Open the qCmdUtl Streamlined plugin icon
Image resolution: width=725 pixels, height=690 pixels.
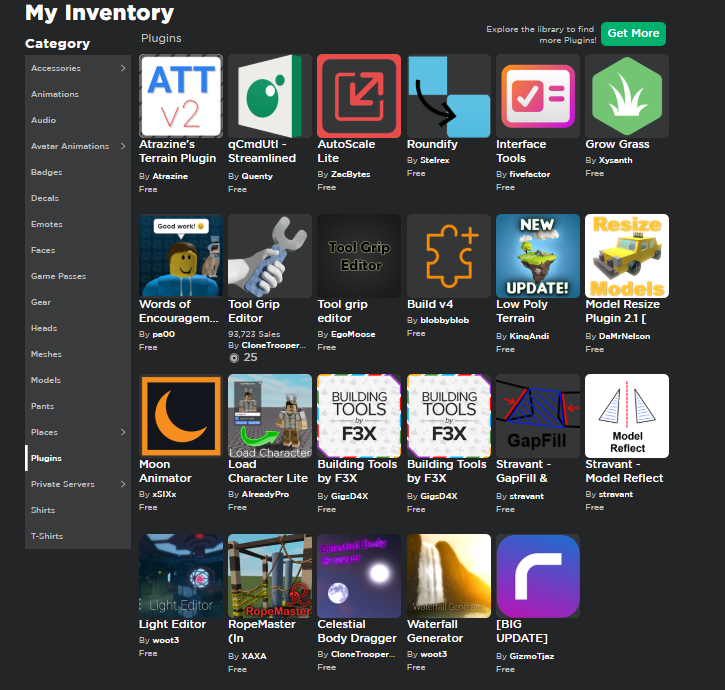(270, 96)
